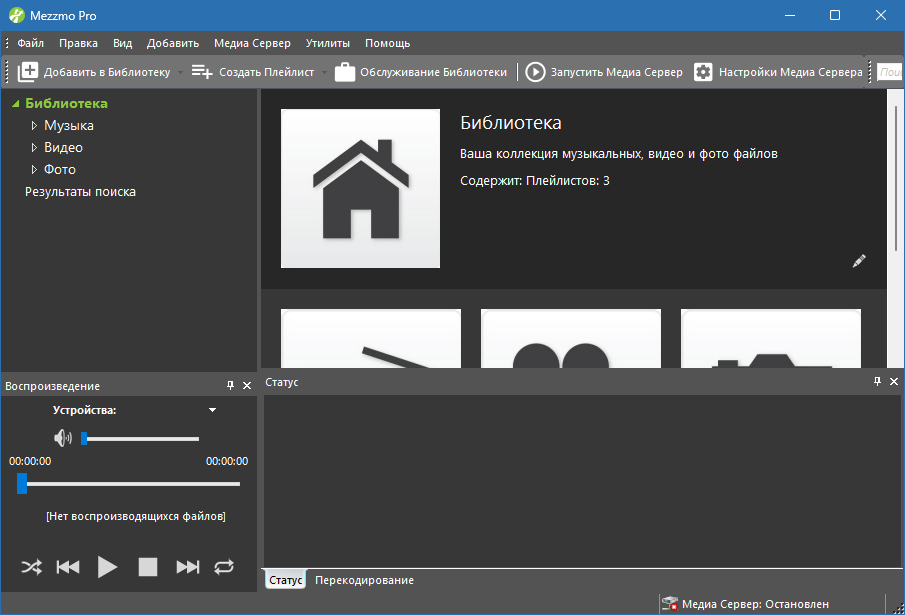The image size is (905, 615).
Task: Click the playback position slider
Action: (x=129, y=484)
